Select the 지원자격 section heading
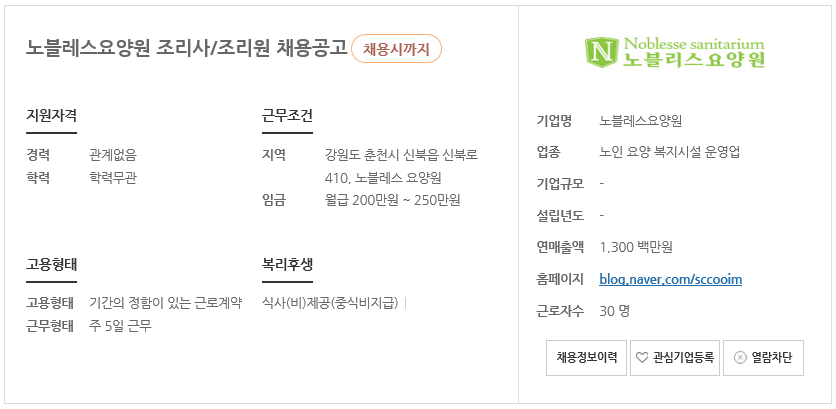Image resolution: width=836 pixels, height=409 pixels. coord(52,115)
